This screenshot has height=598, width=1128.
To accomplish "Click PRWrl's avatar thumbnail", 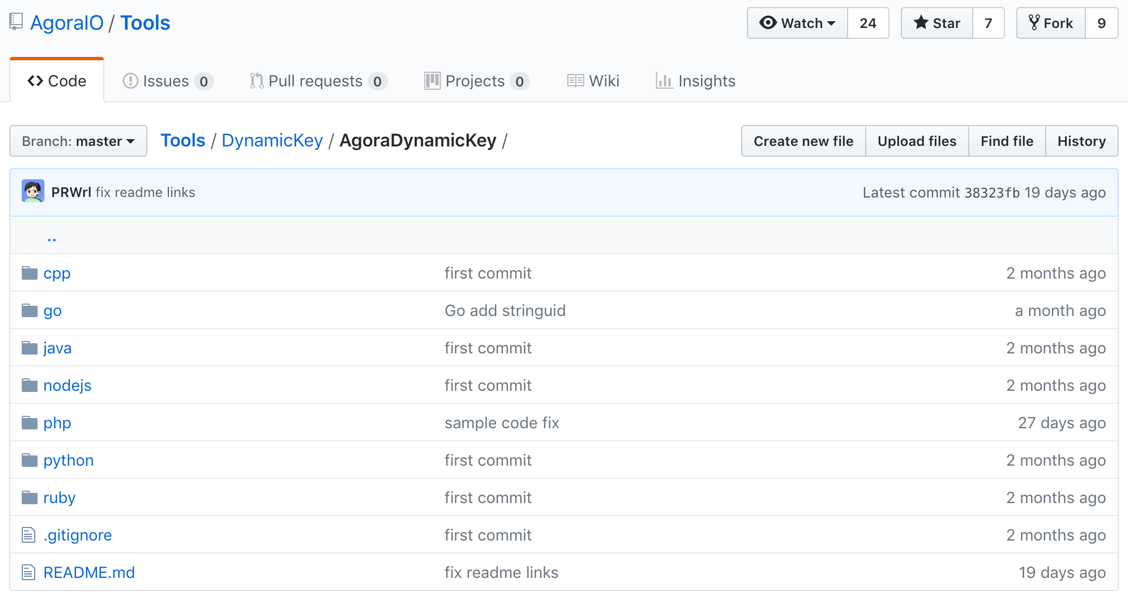I will tap(33, 191).
